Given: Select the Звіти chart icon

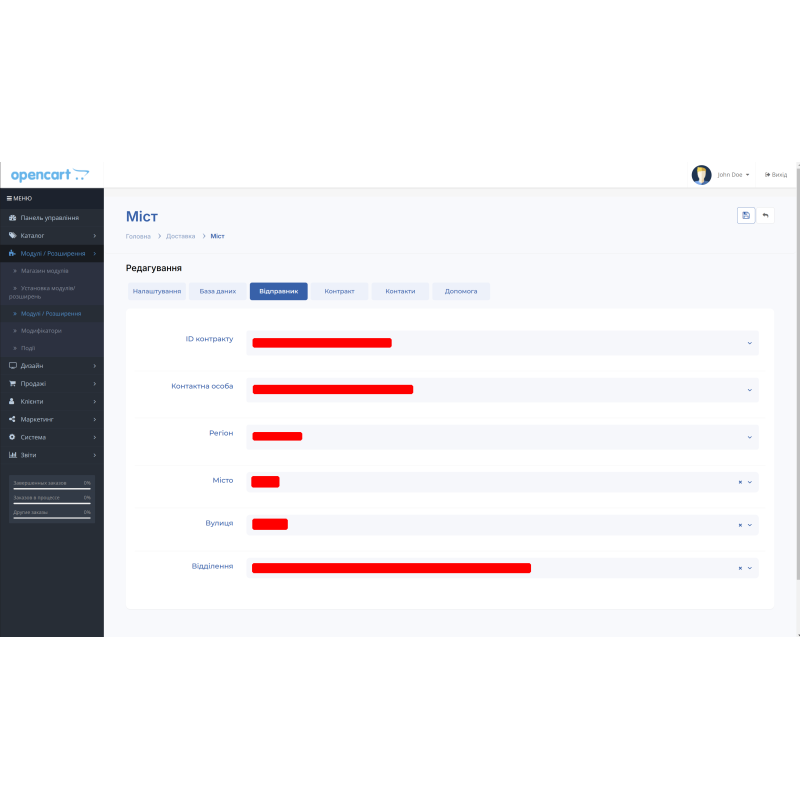Looking at the screenshot, I should pos(11,455).
